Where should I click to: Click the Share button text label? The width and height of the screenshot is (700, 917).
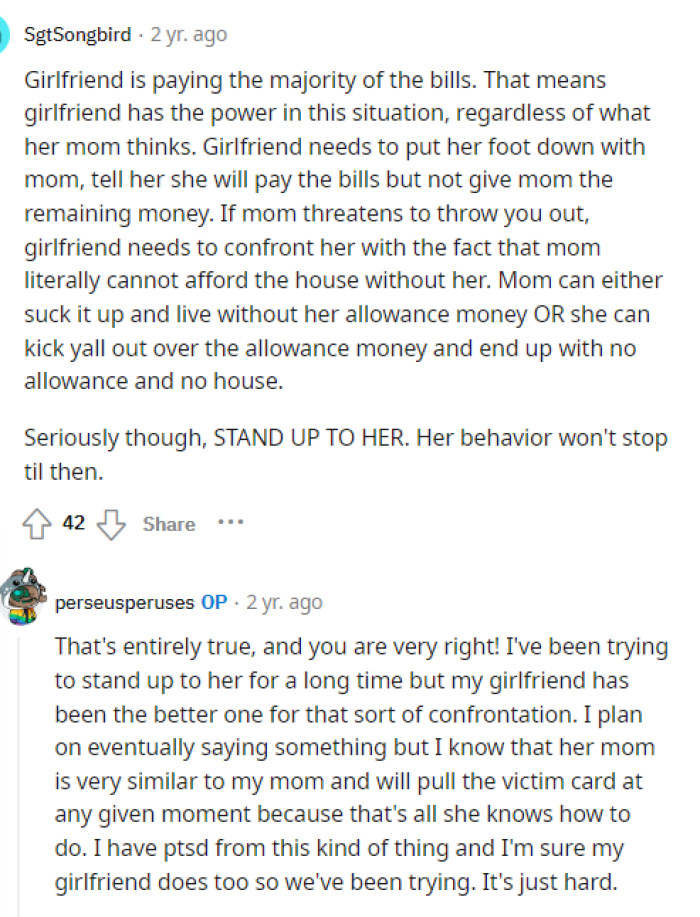pos(168,523)
